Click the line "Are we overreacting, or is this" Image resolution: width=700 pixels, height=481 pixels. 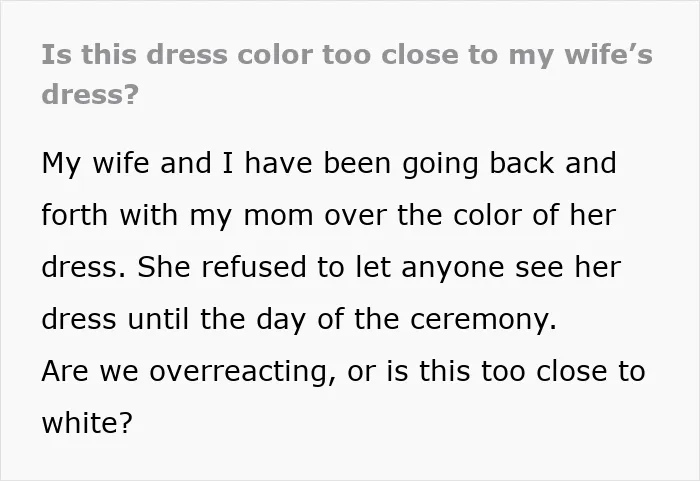pos(343,372)
